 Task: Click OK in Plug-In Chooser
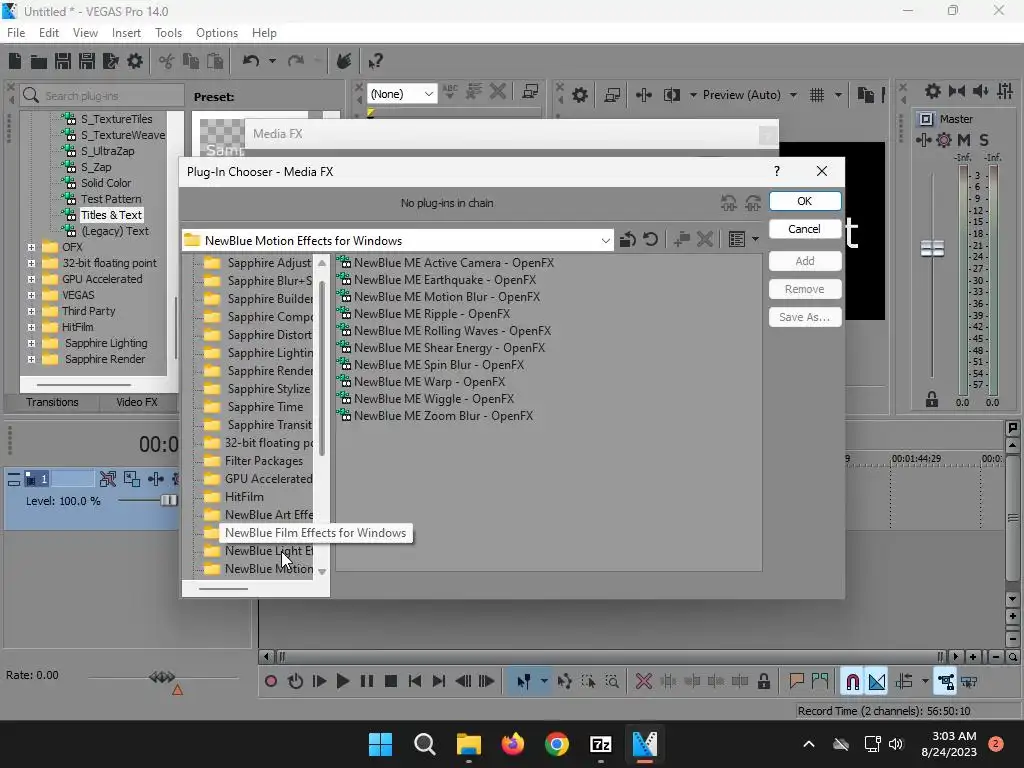click(805, 201)
